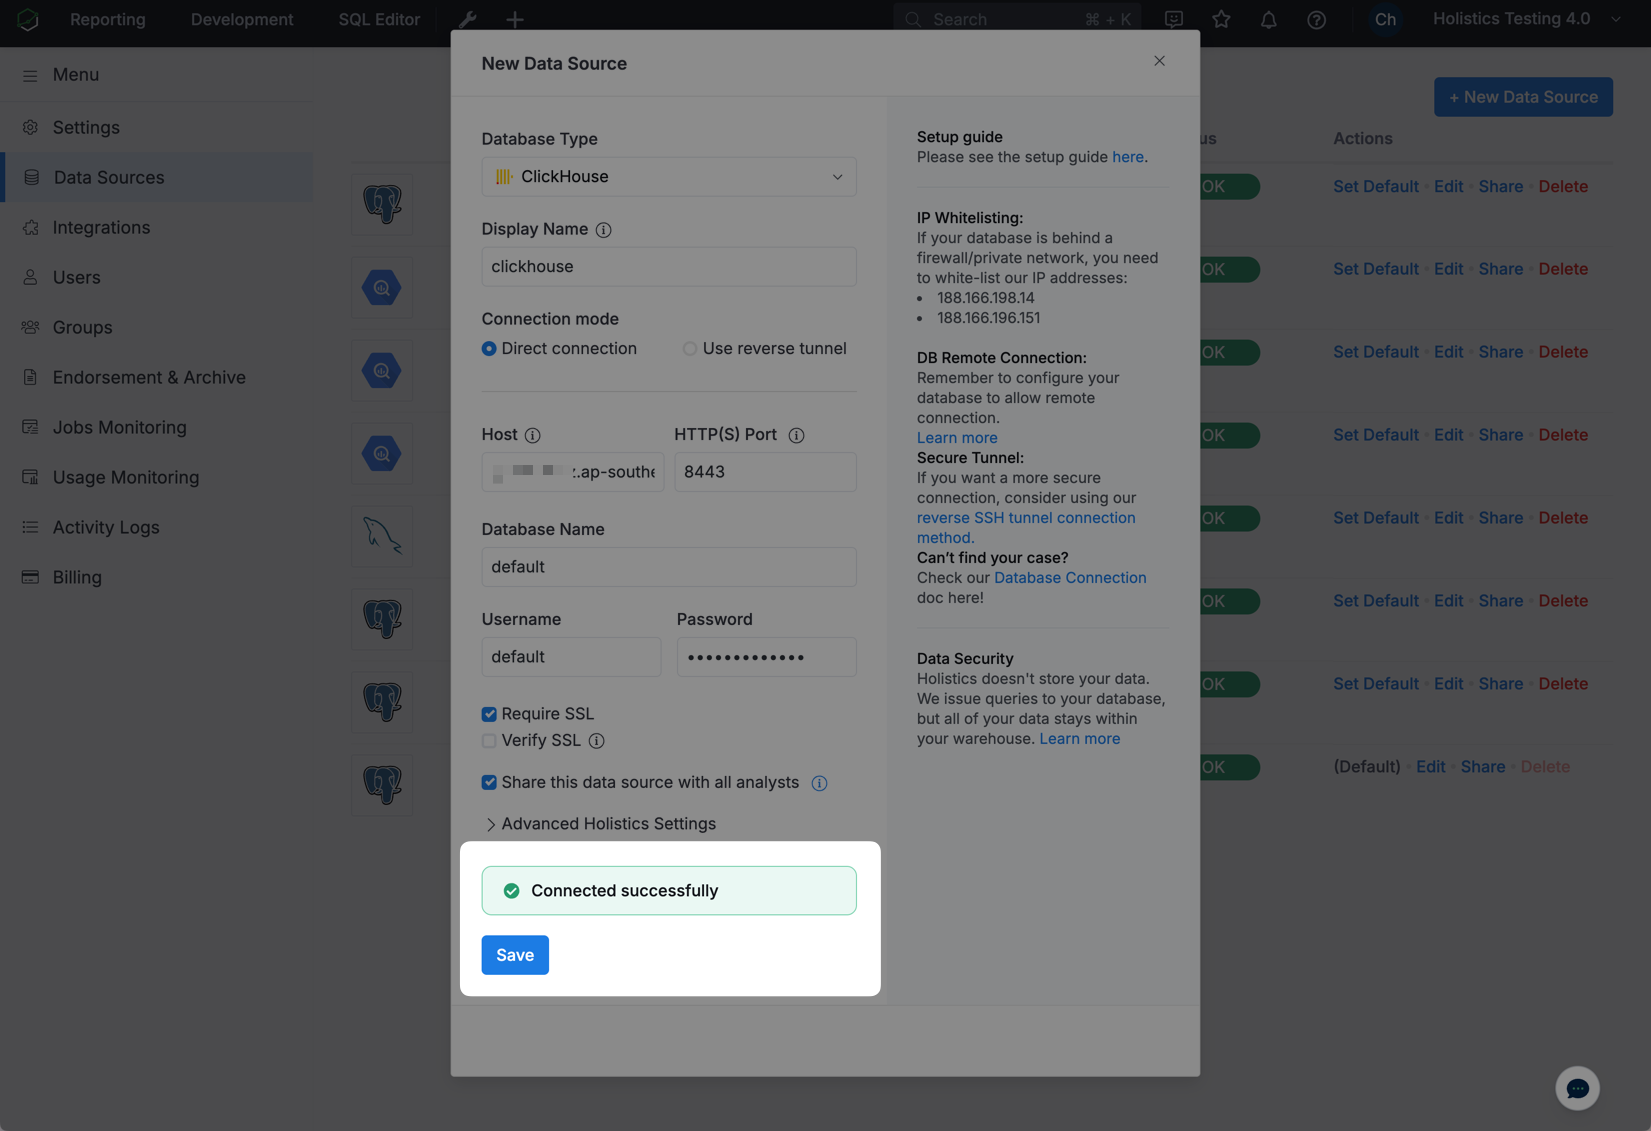Enable the Verify SSL checkbox
Image resolution: width=1651 pixels, height=1131 pixels.
pos(488,740)
